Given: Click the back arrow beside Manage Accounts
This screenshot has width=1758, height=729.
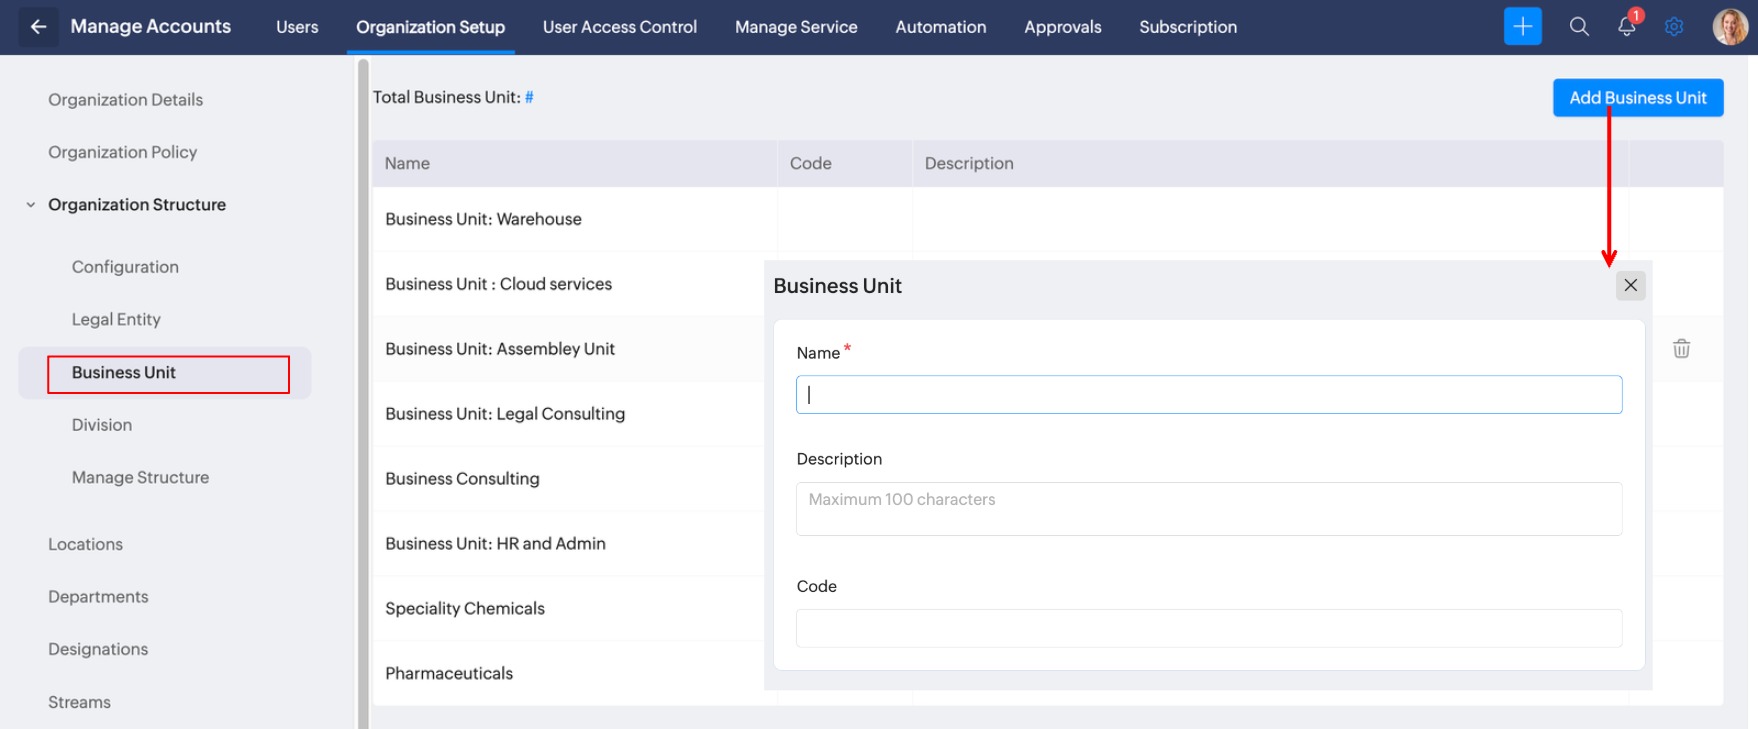Looking at the screenshot, I should pyautogui.click(x=38, y=27).
